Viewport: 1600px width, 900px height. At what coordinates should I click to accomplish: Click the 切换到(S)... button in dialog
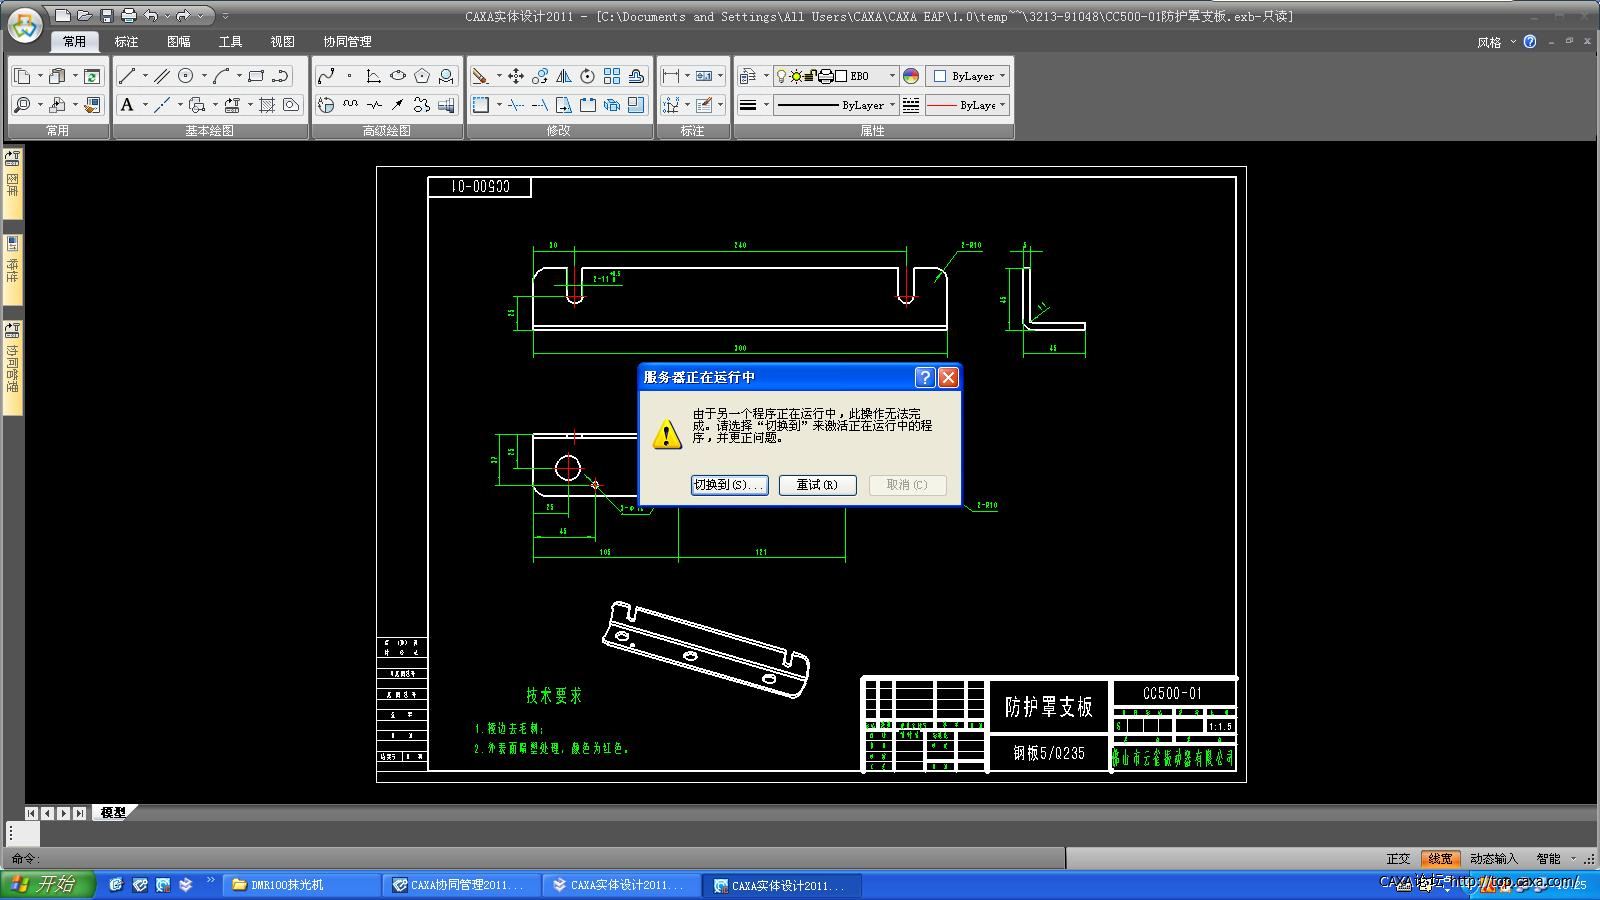[729, 485]
